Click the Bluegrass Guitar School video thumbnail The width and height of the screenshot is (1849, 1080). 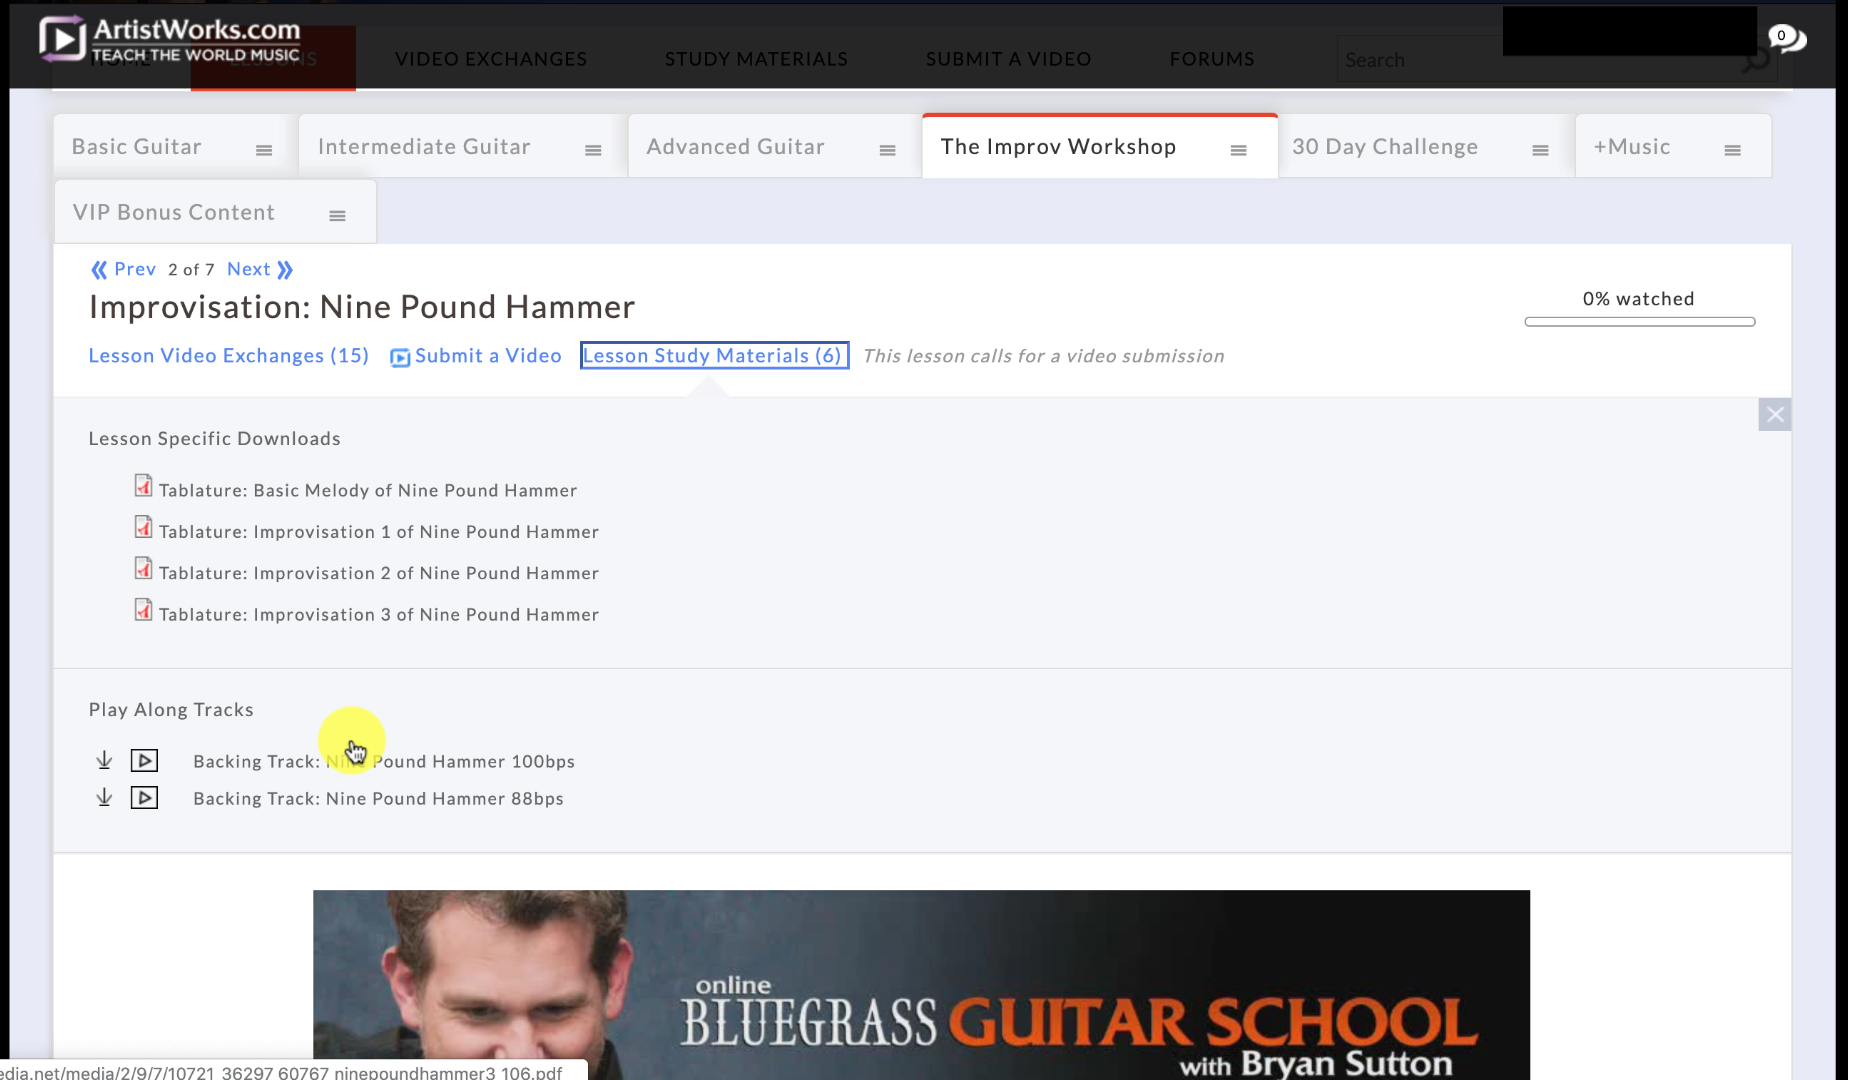(x=921, y=985)
